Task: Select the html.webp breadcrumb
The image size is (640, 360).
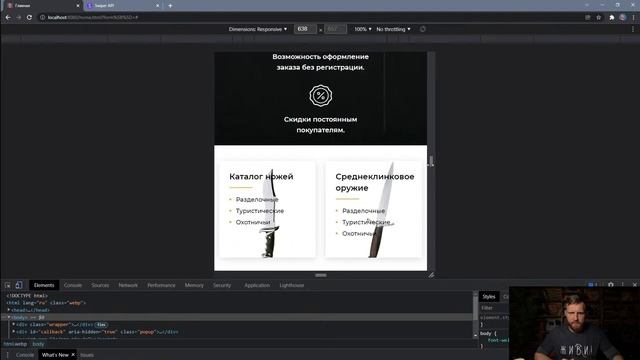Action: [15, 344]
